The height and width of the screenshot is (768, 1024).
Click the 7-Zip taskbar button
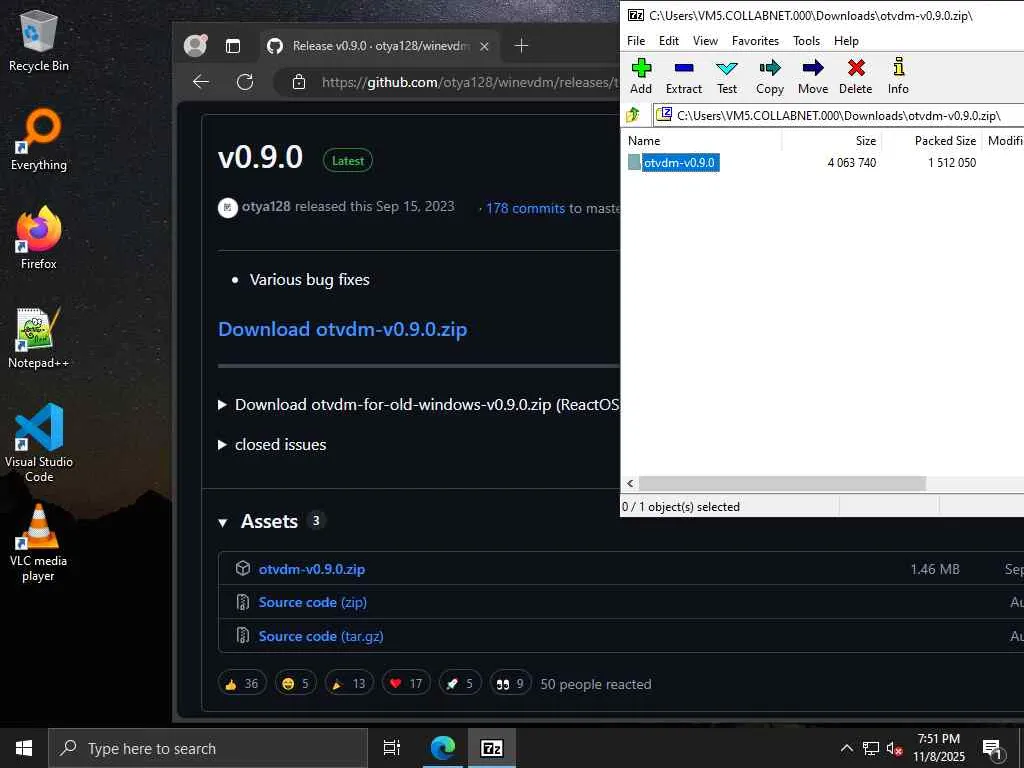click(x=492, y=748)
